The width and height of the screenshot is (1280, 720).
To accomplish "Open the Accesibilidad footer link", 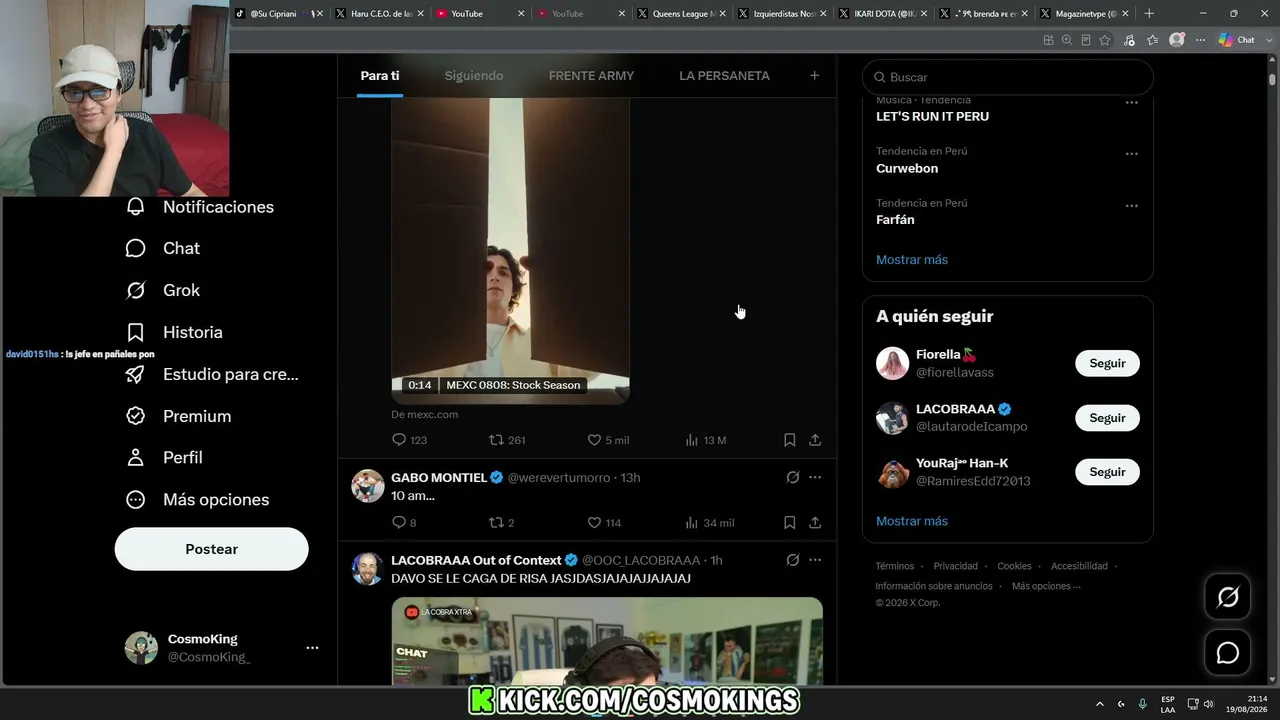I will (1079, 566).
